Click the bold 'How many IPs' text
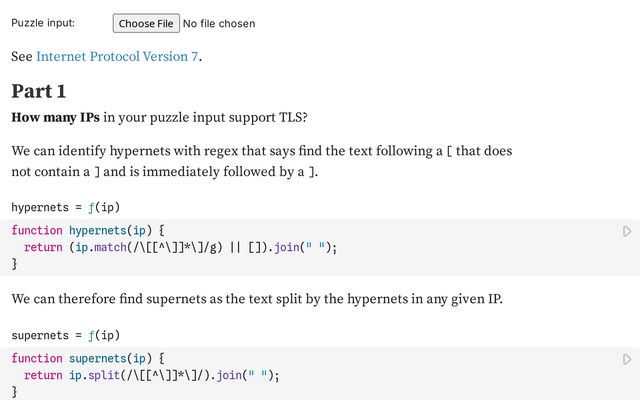 pyautogui.click(x=55, y=118)
